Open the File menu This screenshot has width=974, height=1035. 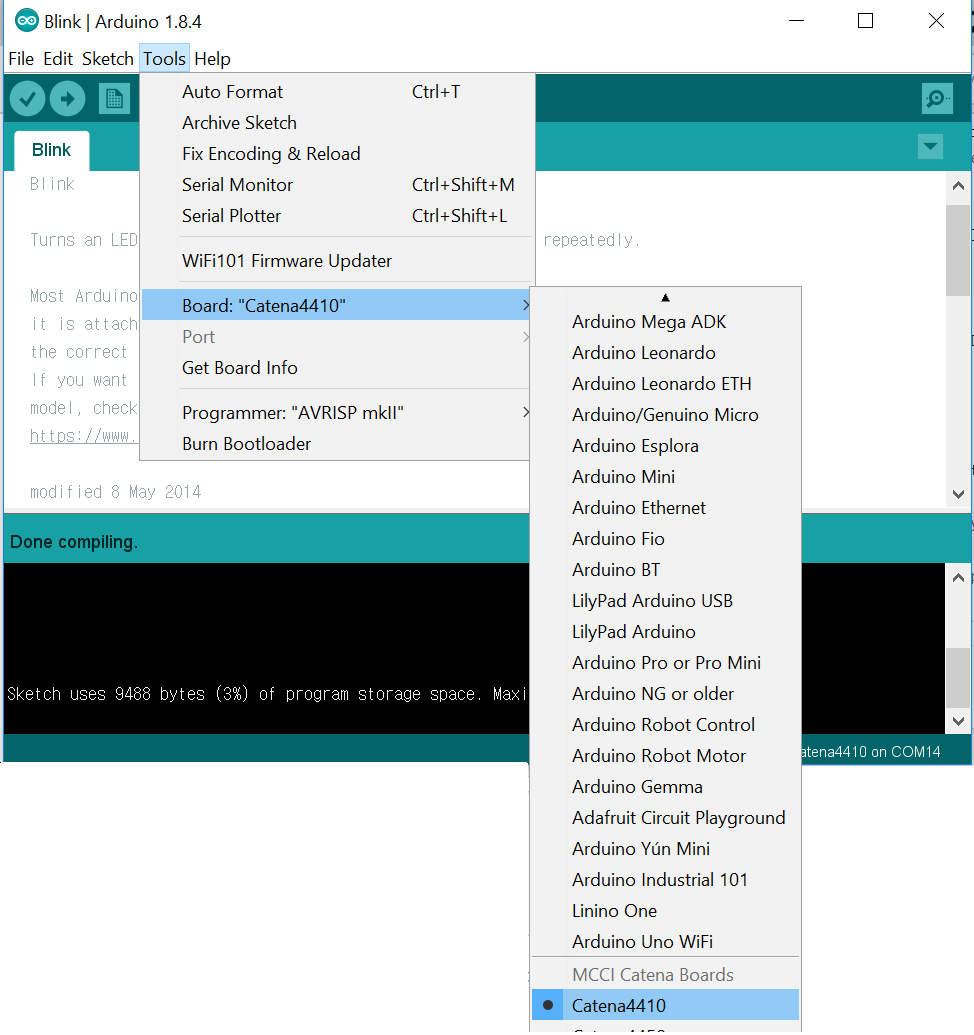pyautogui.click(x=21, y=59)
